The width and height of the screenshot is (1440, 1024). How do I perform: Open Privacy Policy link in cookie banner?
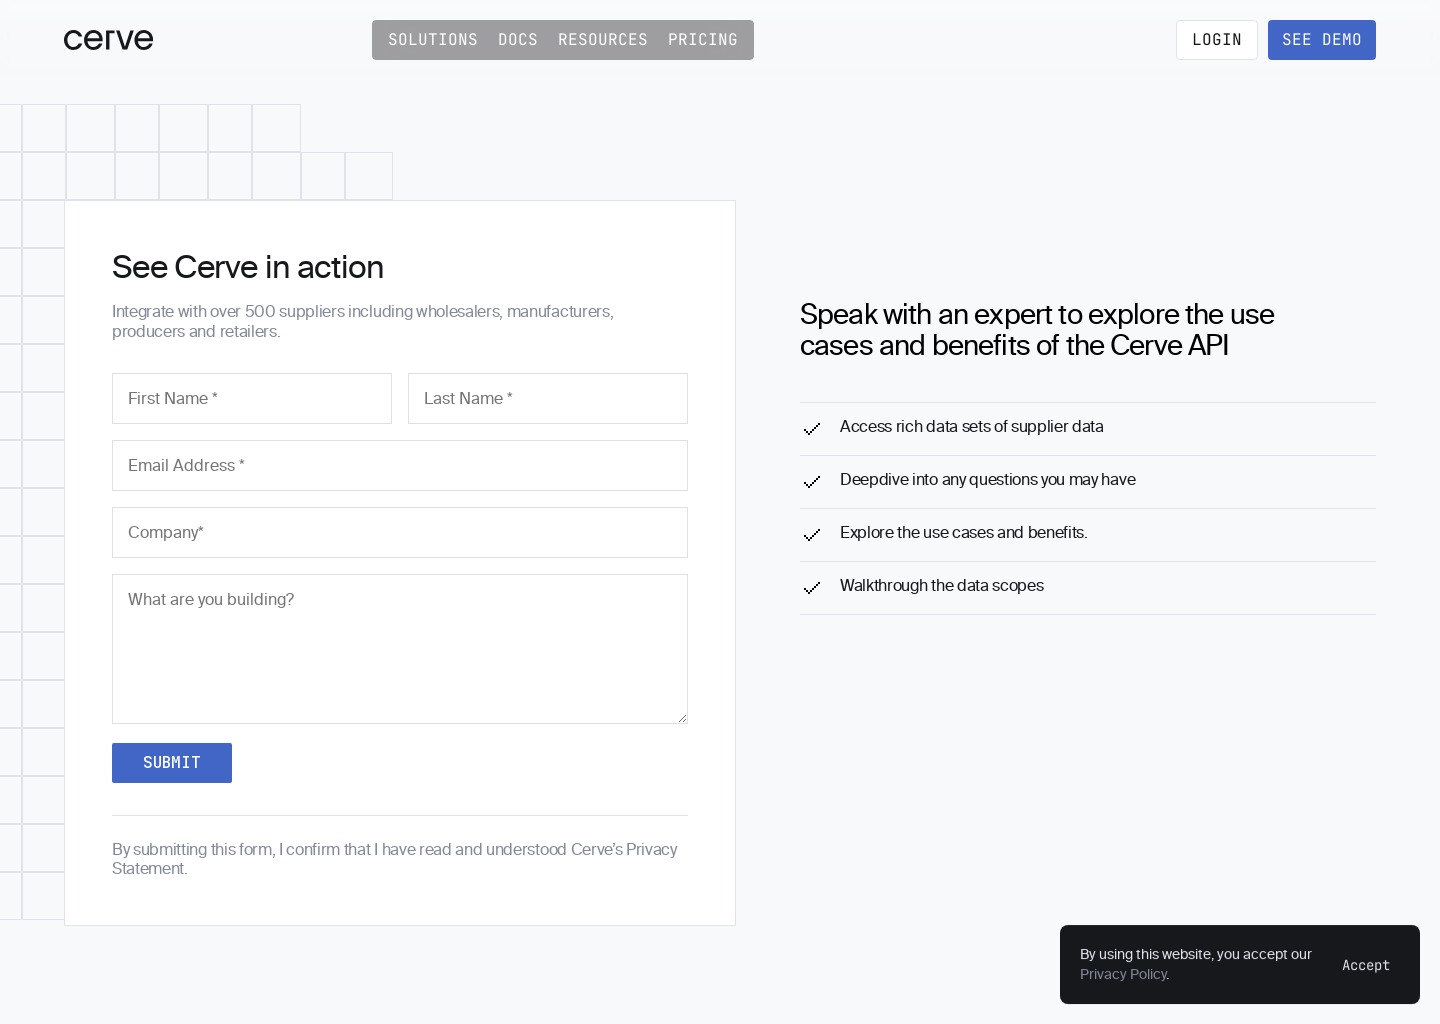pyautogui.click(x=1123, y=975)
